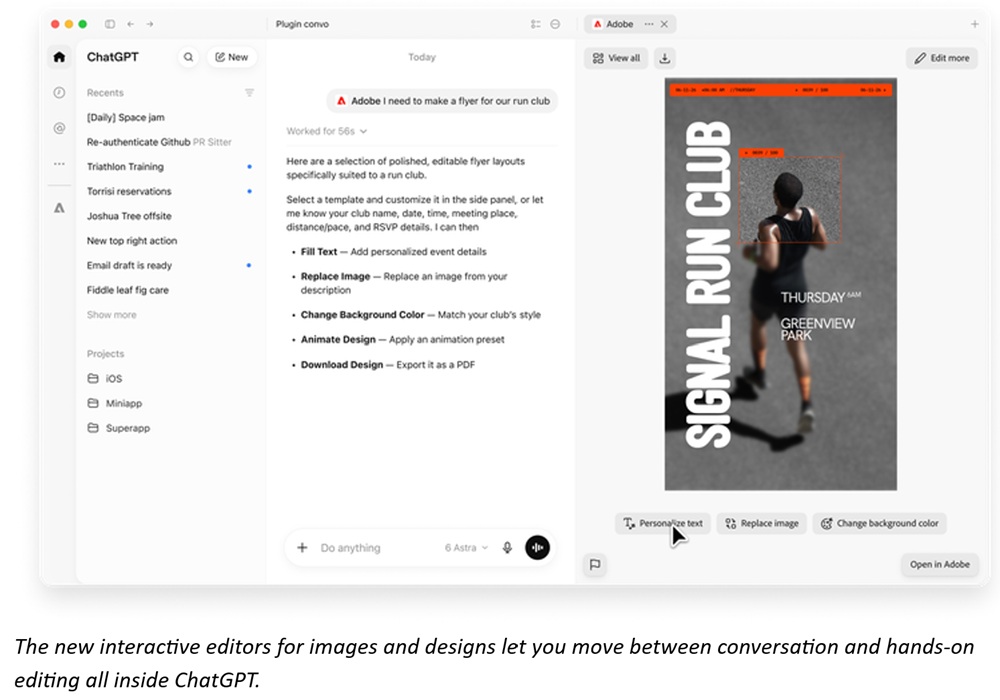Image resolution: width=1000 pixels, height=700 pixels.
Task: Click the Projects section heading
Action: click(x=105, y=354)
